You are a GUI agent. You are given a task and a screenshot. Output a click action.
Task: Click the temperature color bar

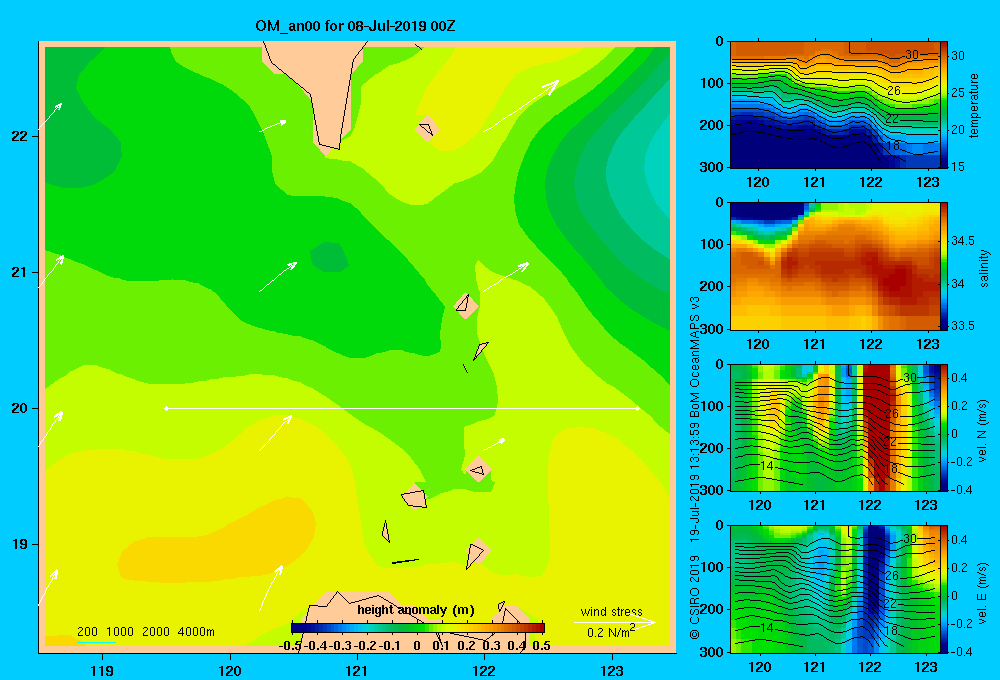pos(944,105)
